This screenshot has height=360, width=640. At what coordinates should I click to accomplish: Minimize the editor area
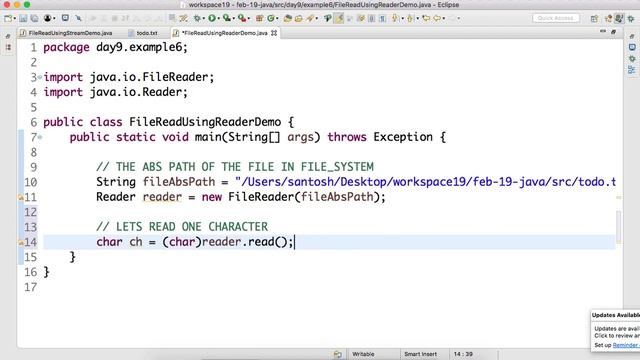coord(603,32)
